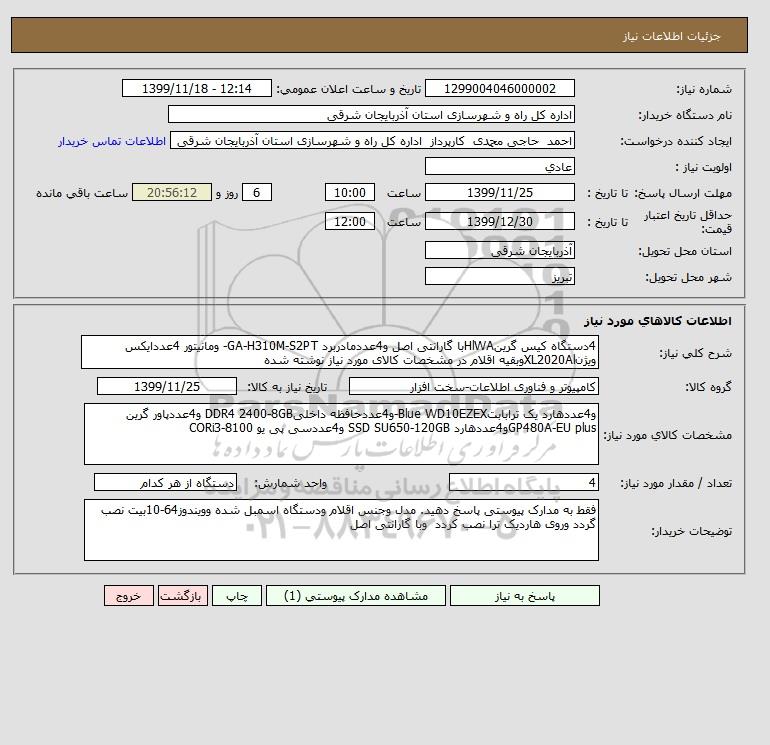Click the تاریخ و ساعت اعلان عمومی label

tap(349, 89)
